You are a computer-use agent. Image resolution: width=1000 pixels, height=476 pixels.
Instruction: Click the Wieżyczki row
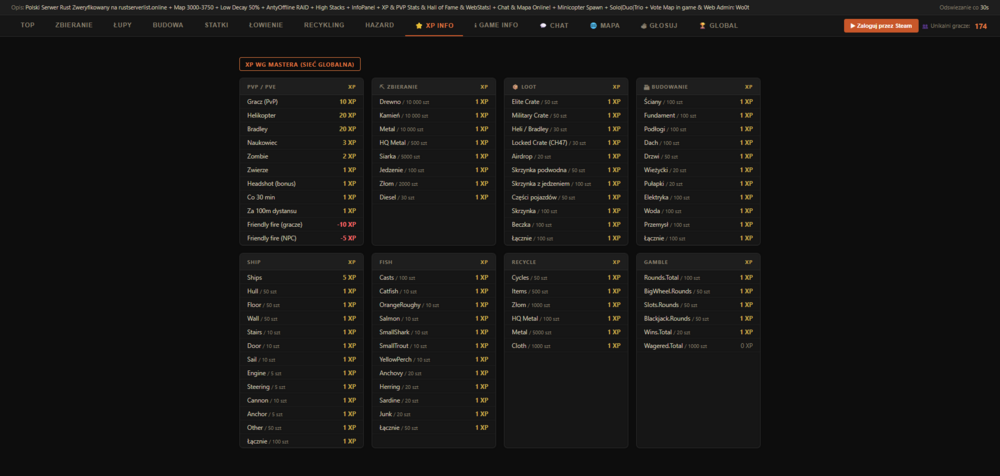click(698, 170)
